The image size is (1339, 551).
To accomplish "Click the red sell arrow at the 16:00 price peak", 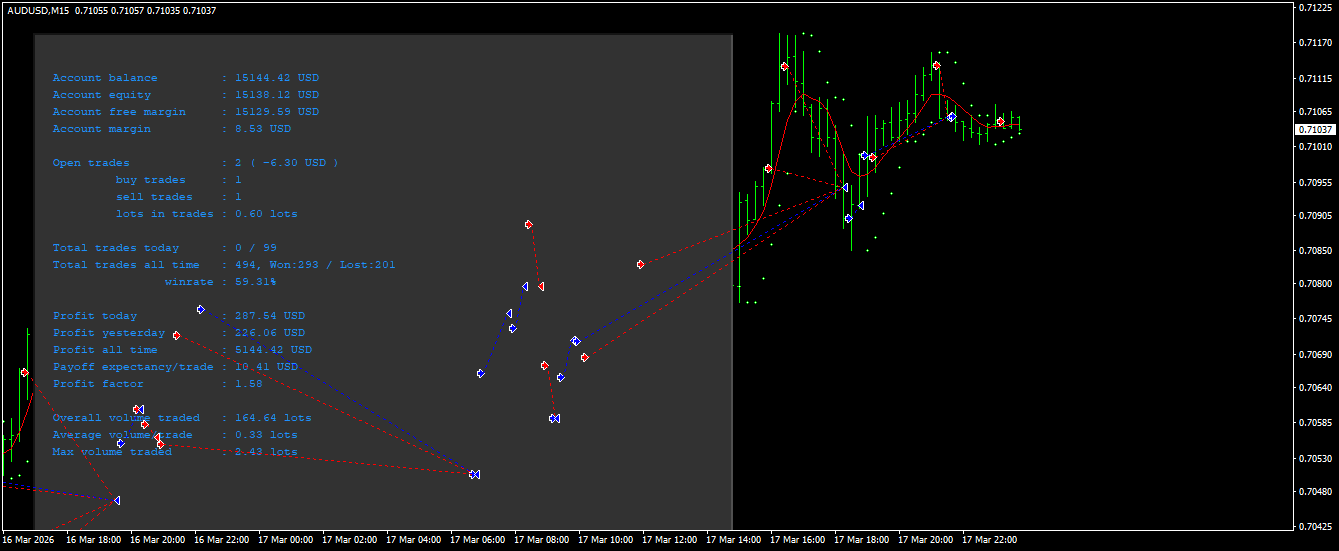I will [x=784, y=67].
